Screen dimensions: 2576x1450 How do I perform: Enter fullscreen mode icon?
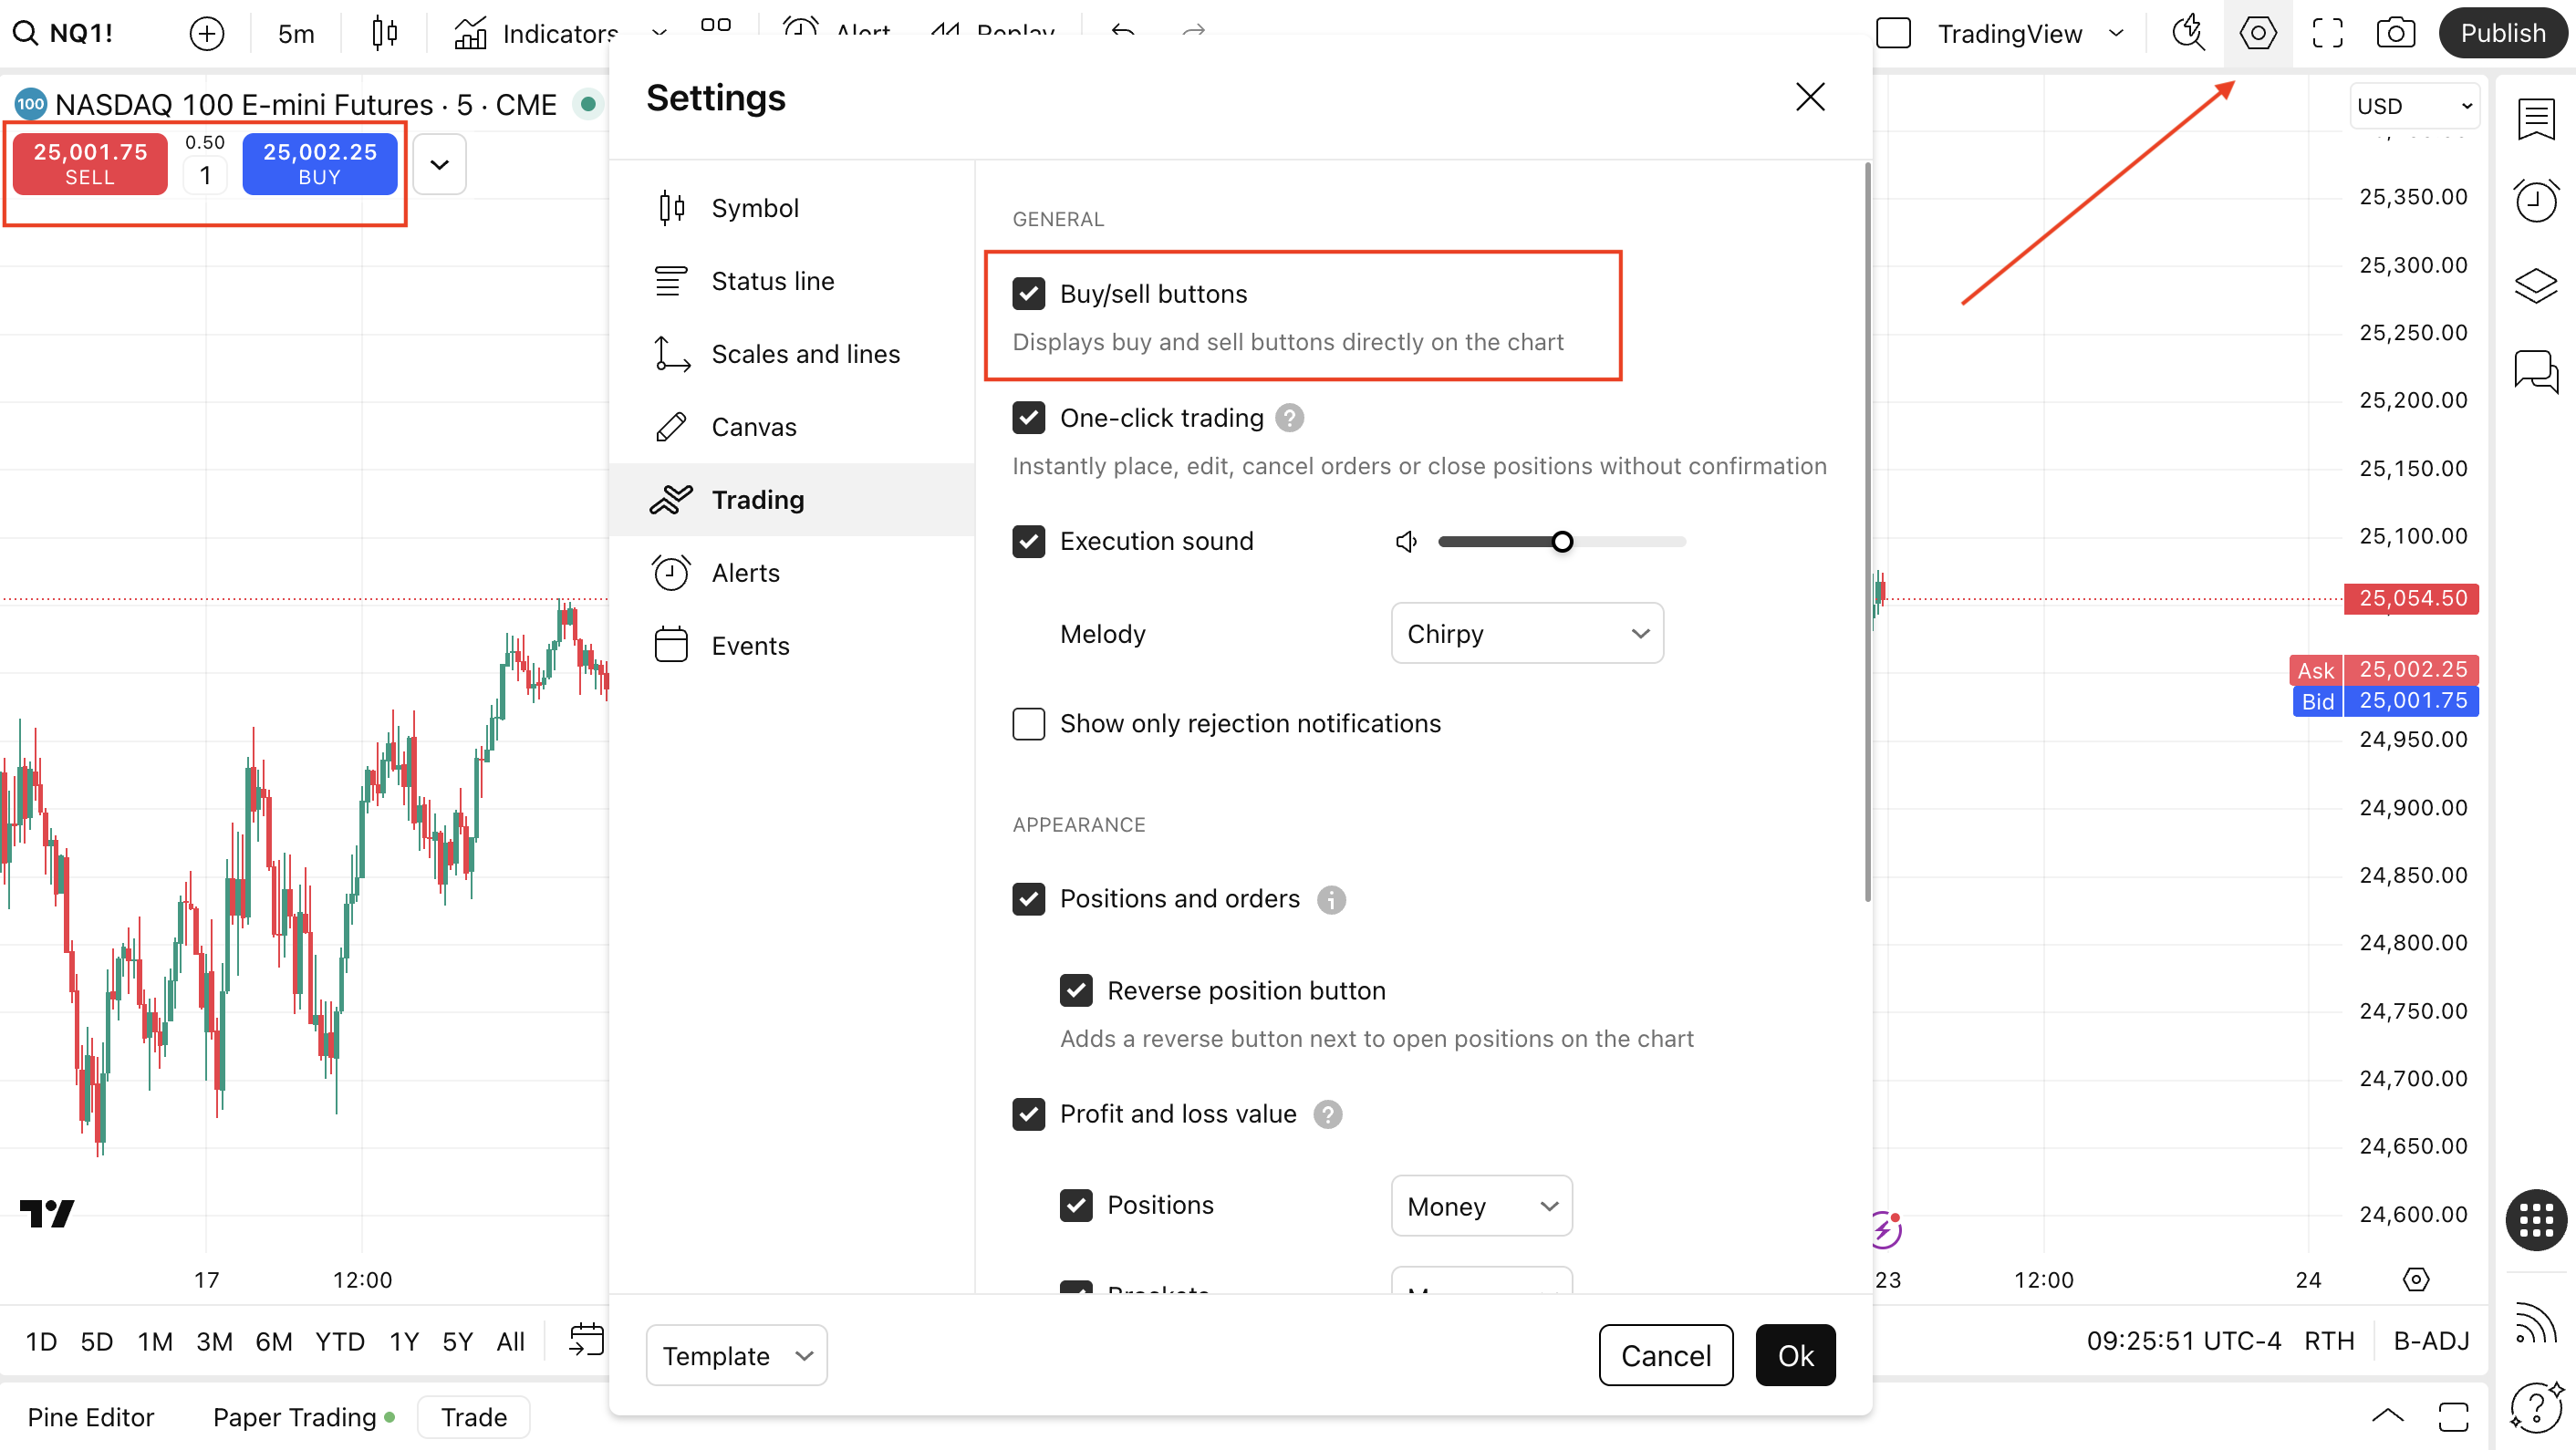pyautogui.click(x=2327, y=33)
